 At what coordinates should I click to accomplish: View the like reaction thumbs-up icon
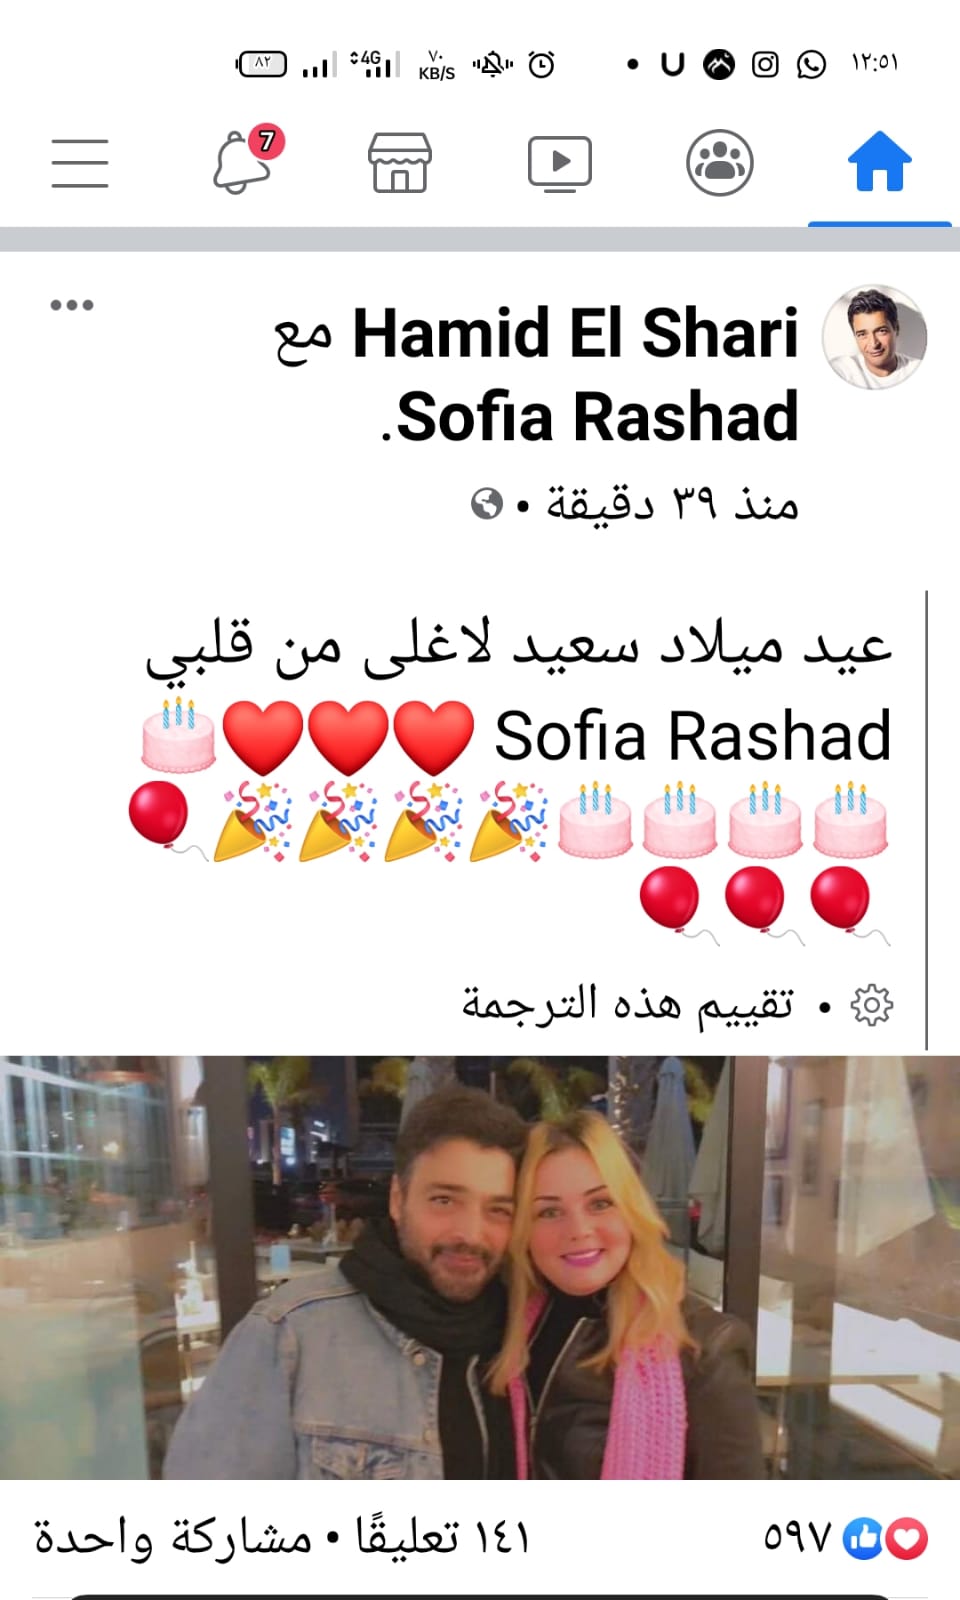(x=862, y=1538)
